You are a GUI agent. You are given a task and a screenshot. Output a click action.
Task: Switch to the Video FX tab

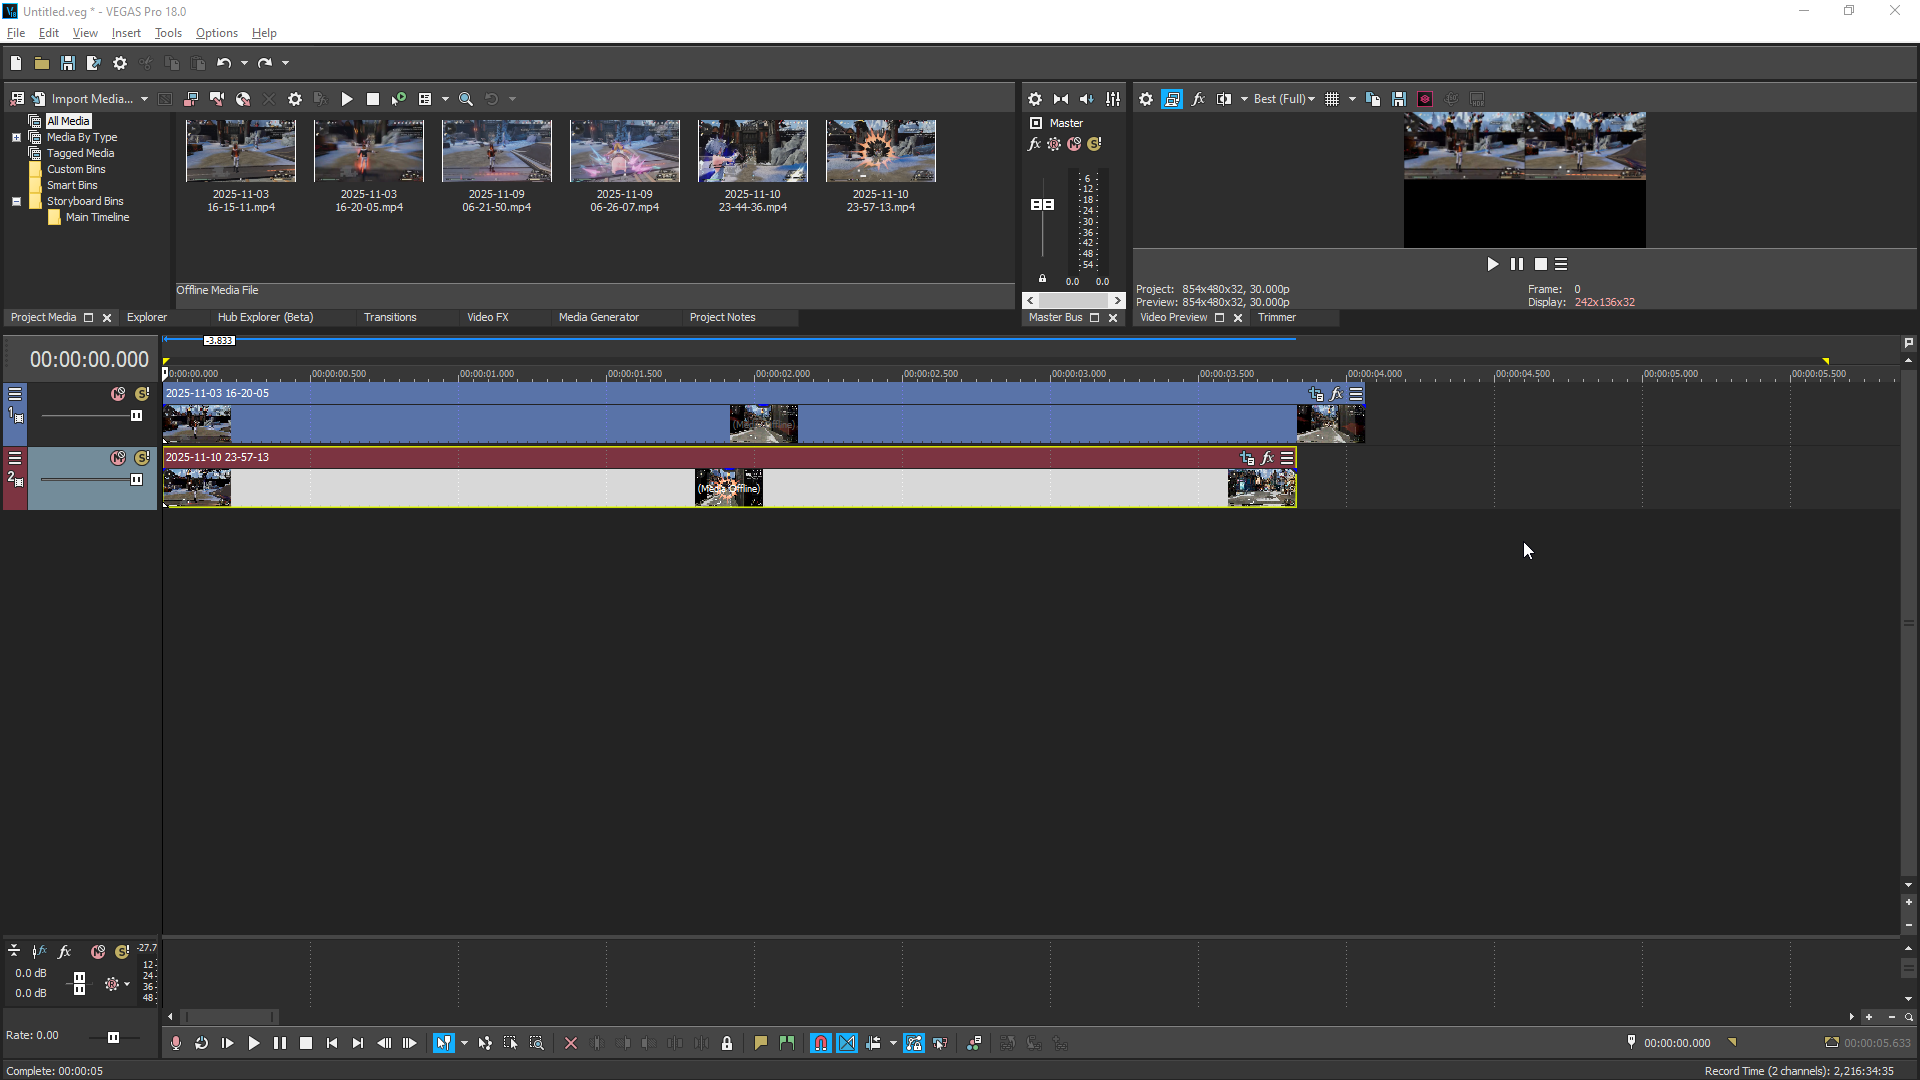[x=487, y=317]
